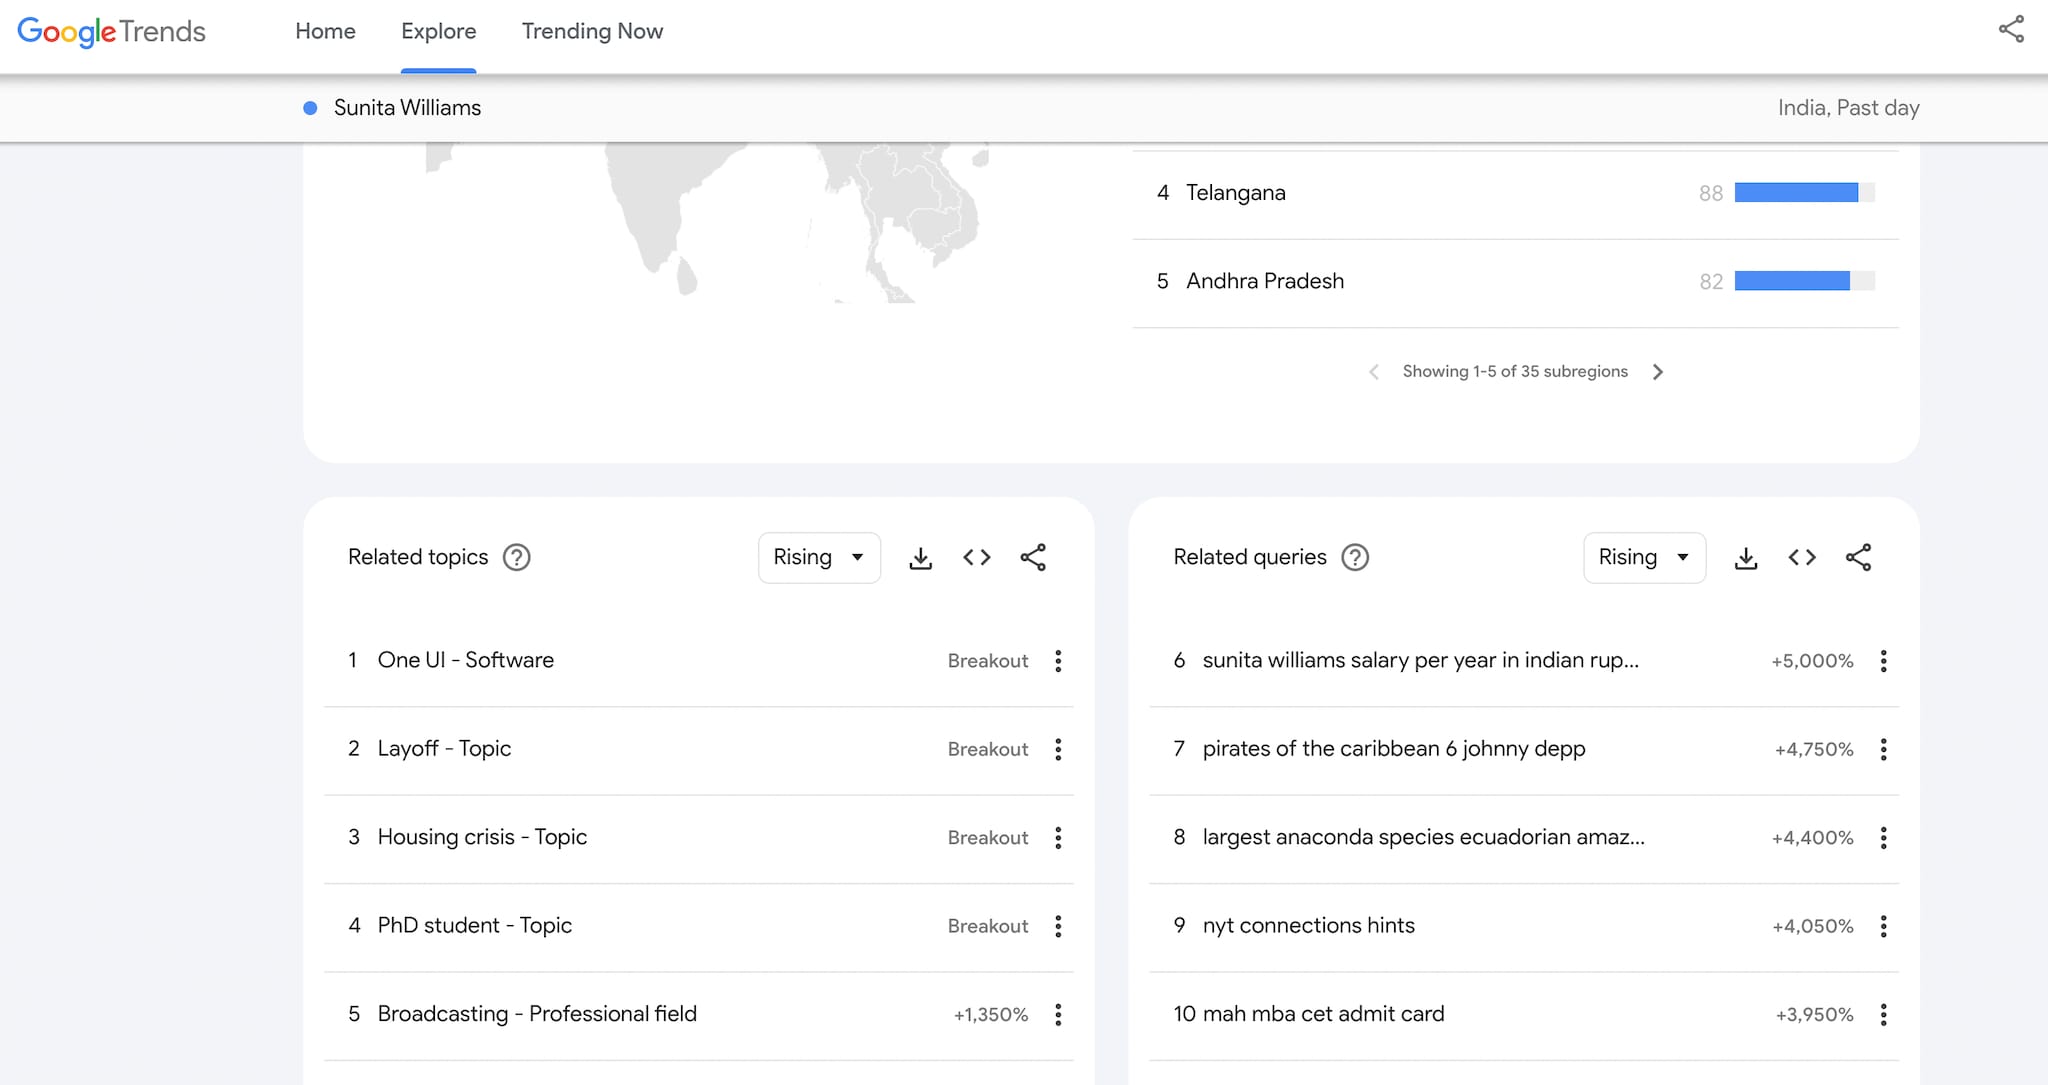The image size is (2048, 1085).
Task: Share the Related topics card
Action: pyautogui.click(x=1033, y=558)
